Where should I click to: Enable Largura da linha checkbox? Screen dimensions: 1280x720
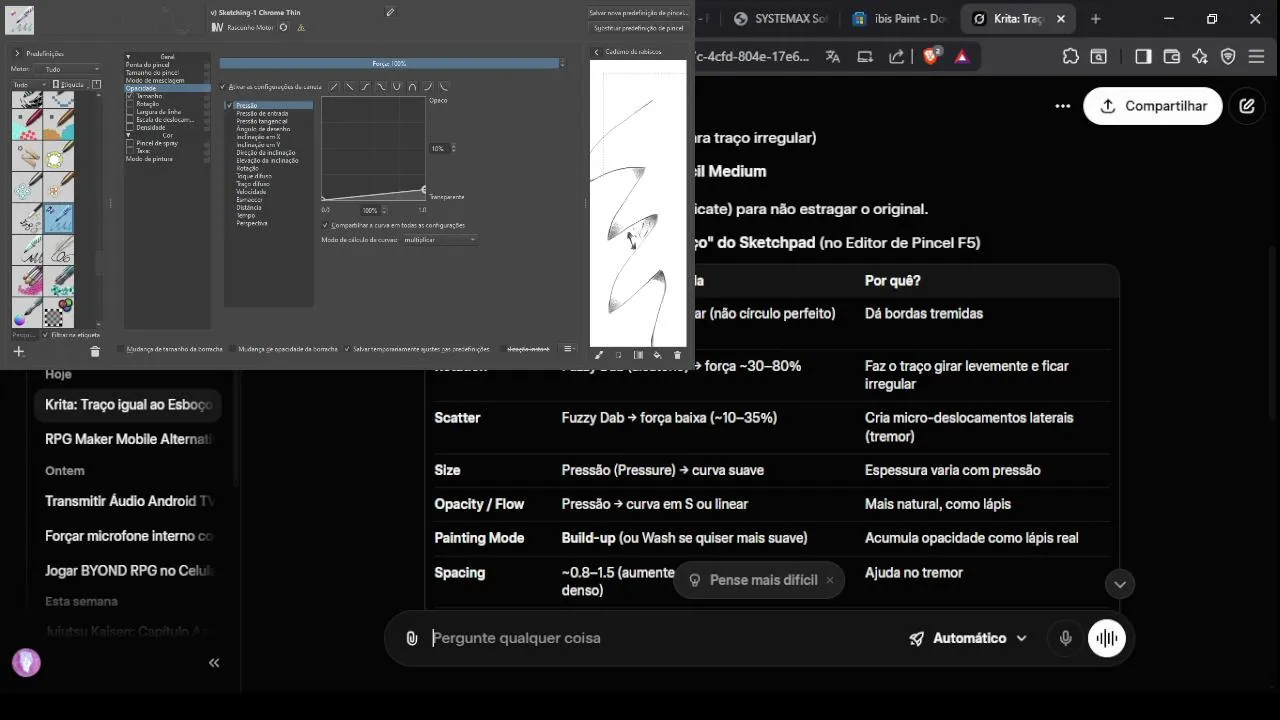(130, 112)
